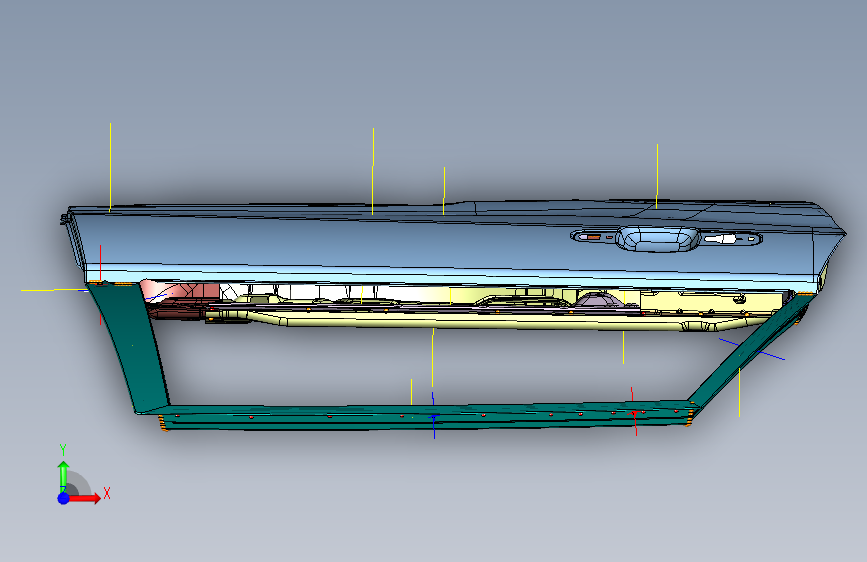Click the X label of the triad

[107, 493]
